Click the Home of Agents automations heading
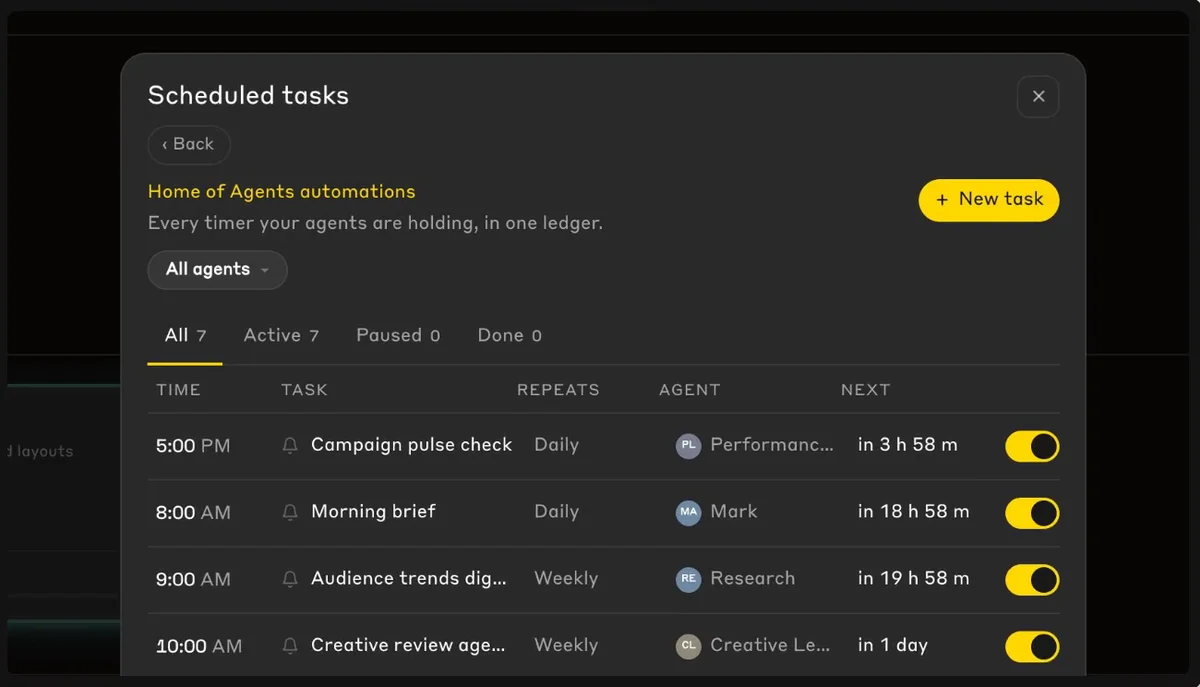 pyautogui.click(x=281, y=192)
